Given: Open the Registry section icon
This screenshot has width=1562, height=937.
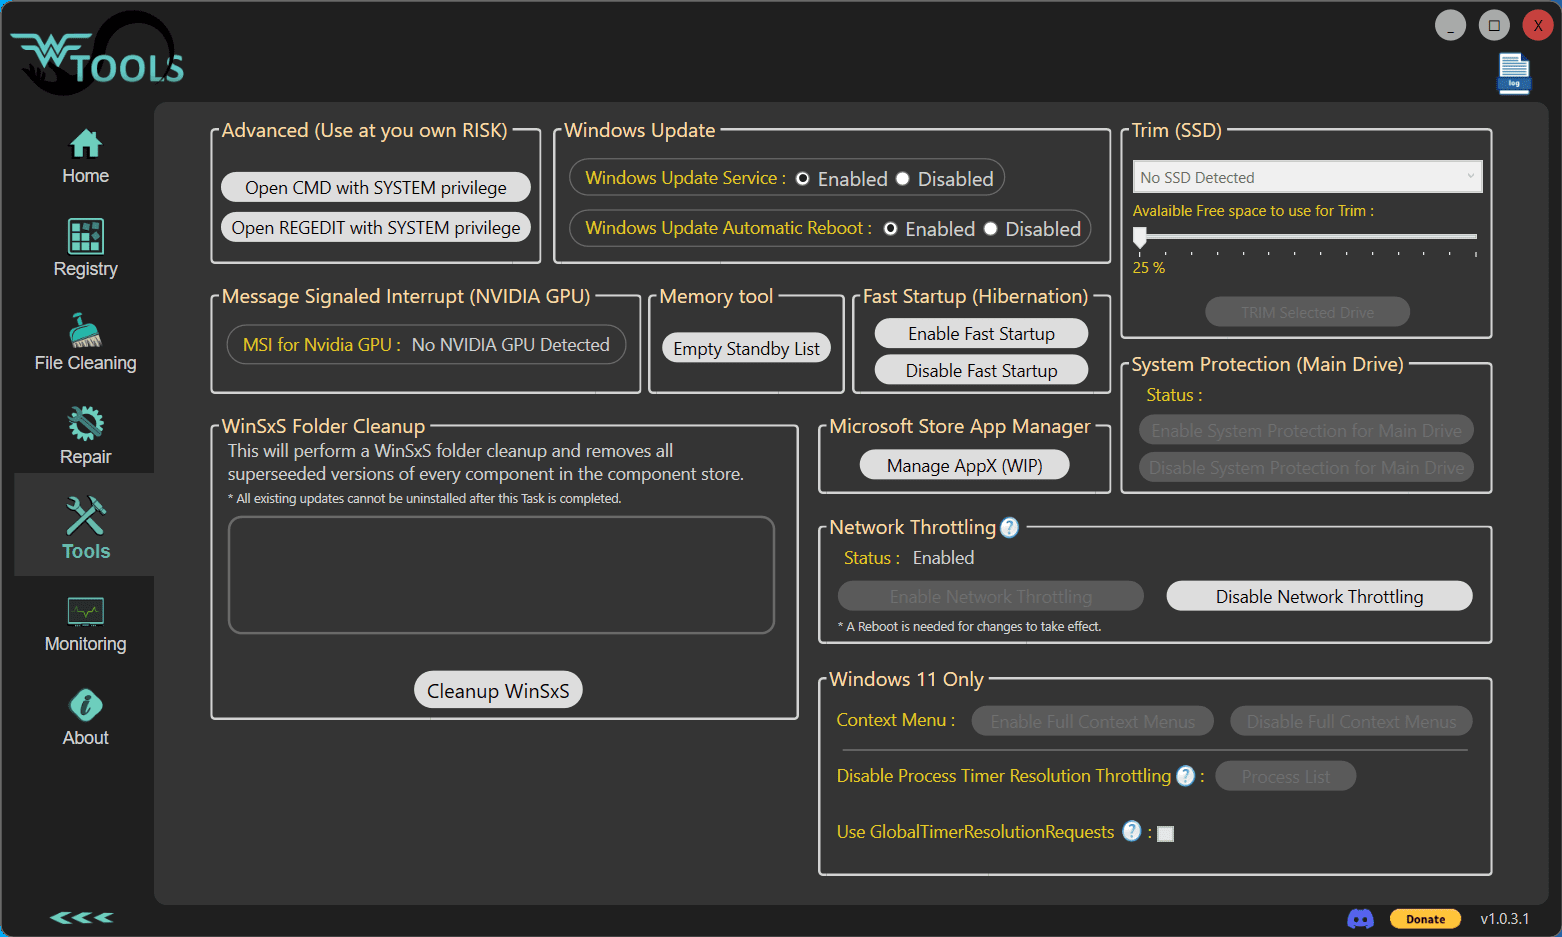Looking at the screenshot, I should click(86, 236).
